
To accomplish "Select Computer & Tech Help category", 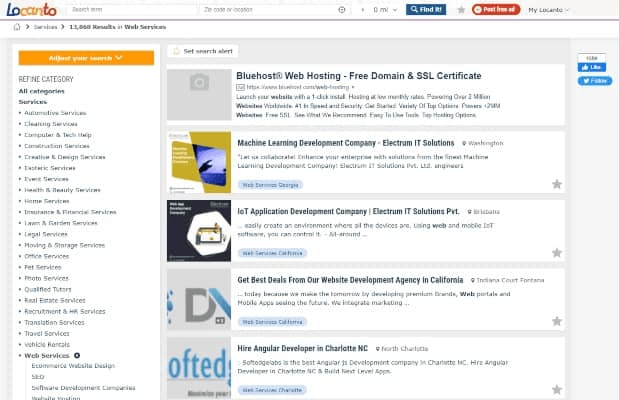I will point(58,135).
